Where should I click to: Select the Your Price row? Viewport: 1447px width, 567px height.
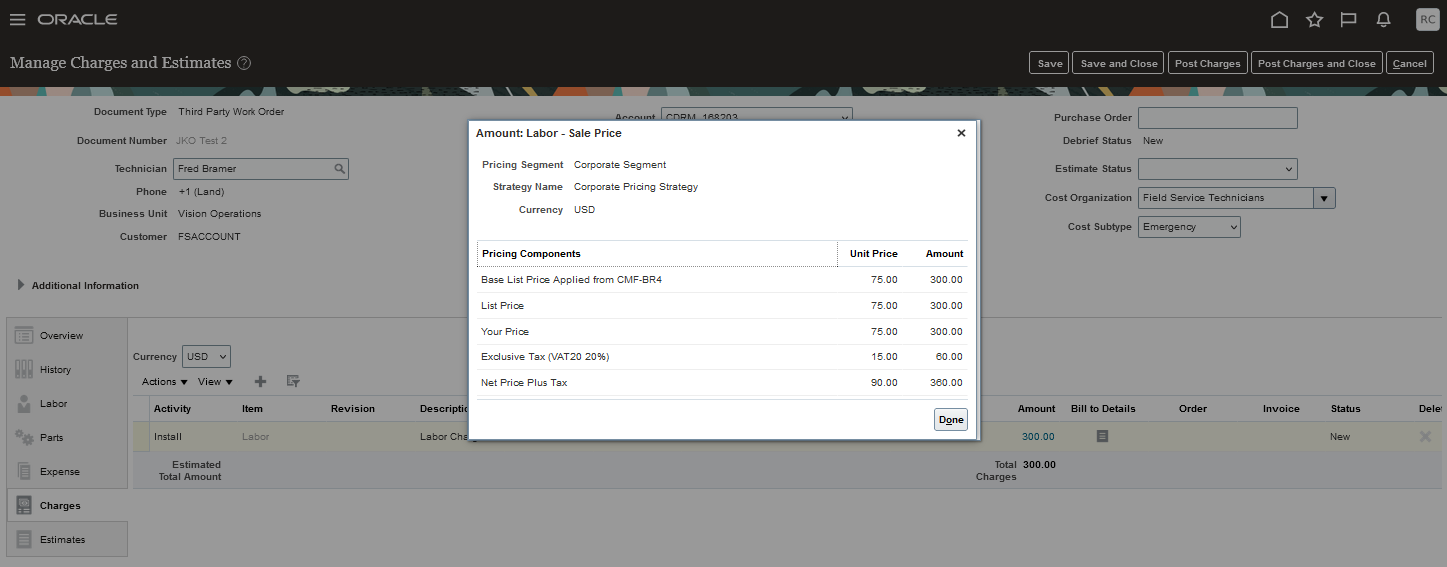point(722,331)
